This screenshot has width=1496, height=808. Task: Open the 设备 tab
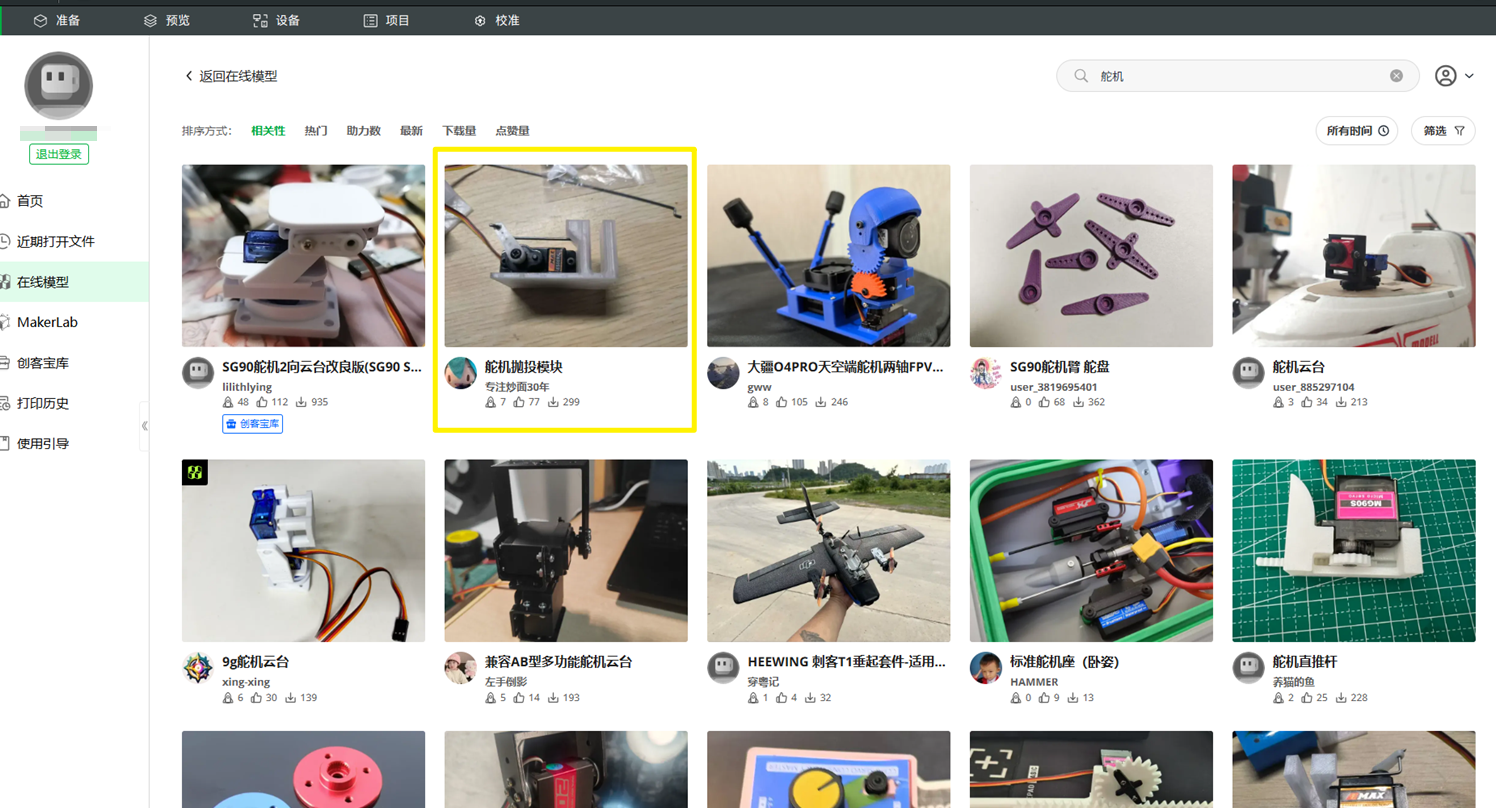pos(276,20)
